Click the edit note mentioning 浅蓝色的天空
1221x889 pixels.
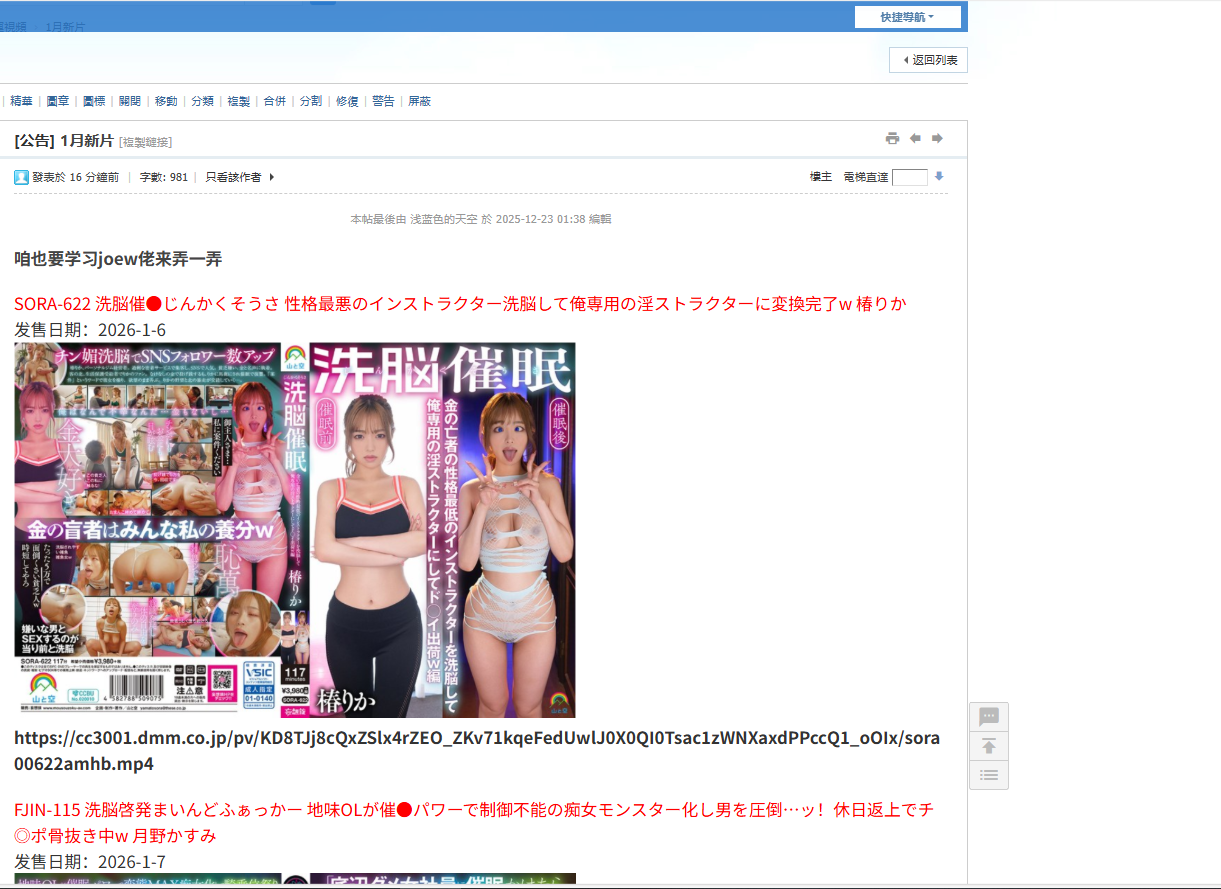(481, 219)
